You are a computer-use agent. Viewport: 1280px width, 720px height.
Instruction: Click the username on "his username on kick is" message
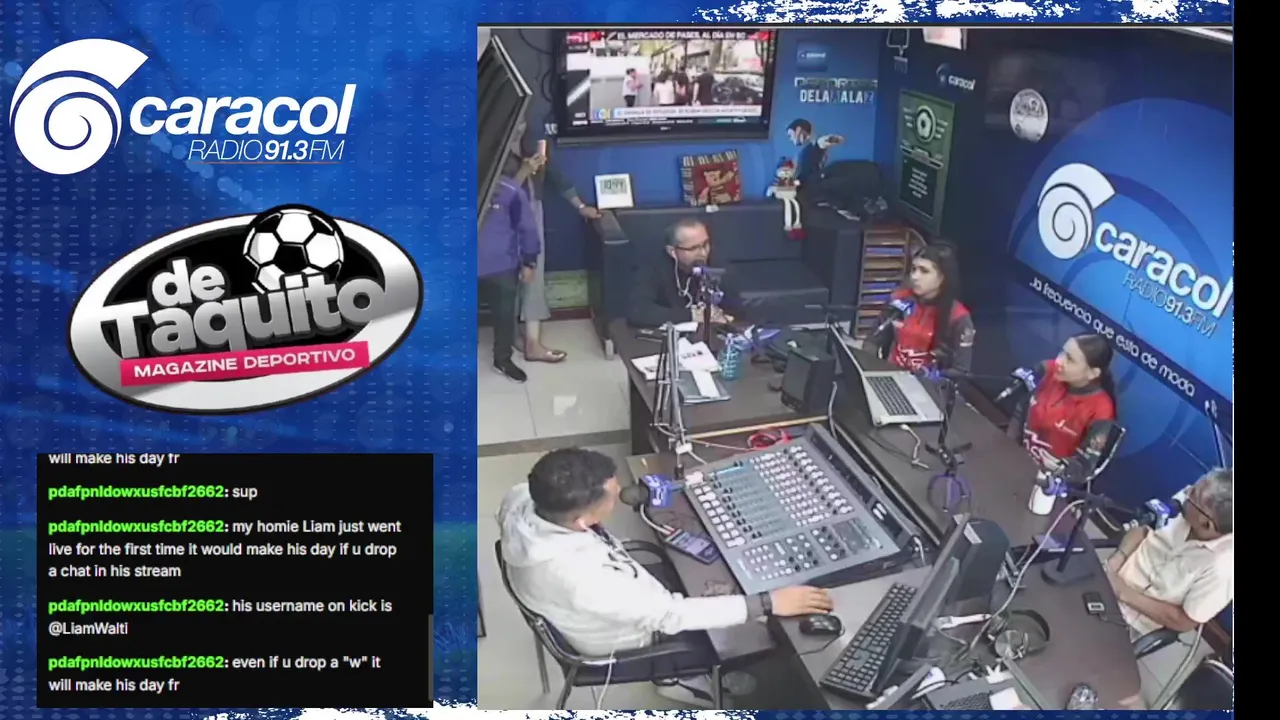pyautogui.click(x=137, y=606)
